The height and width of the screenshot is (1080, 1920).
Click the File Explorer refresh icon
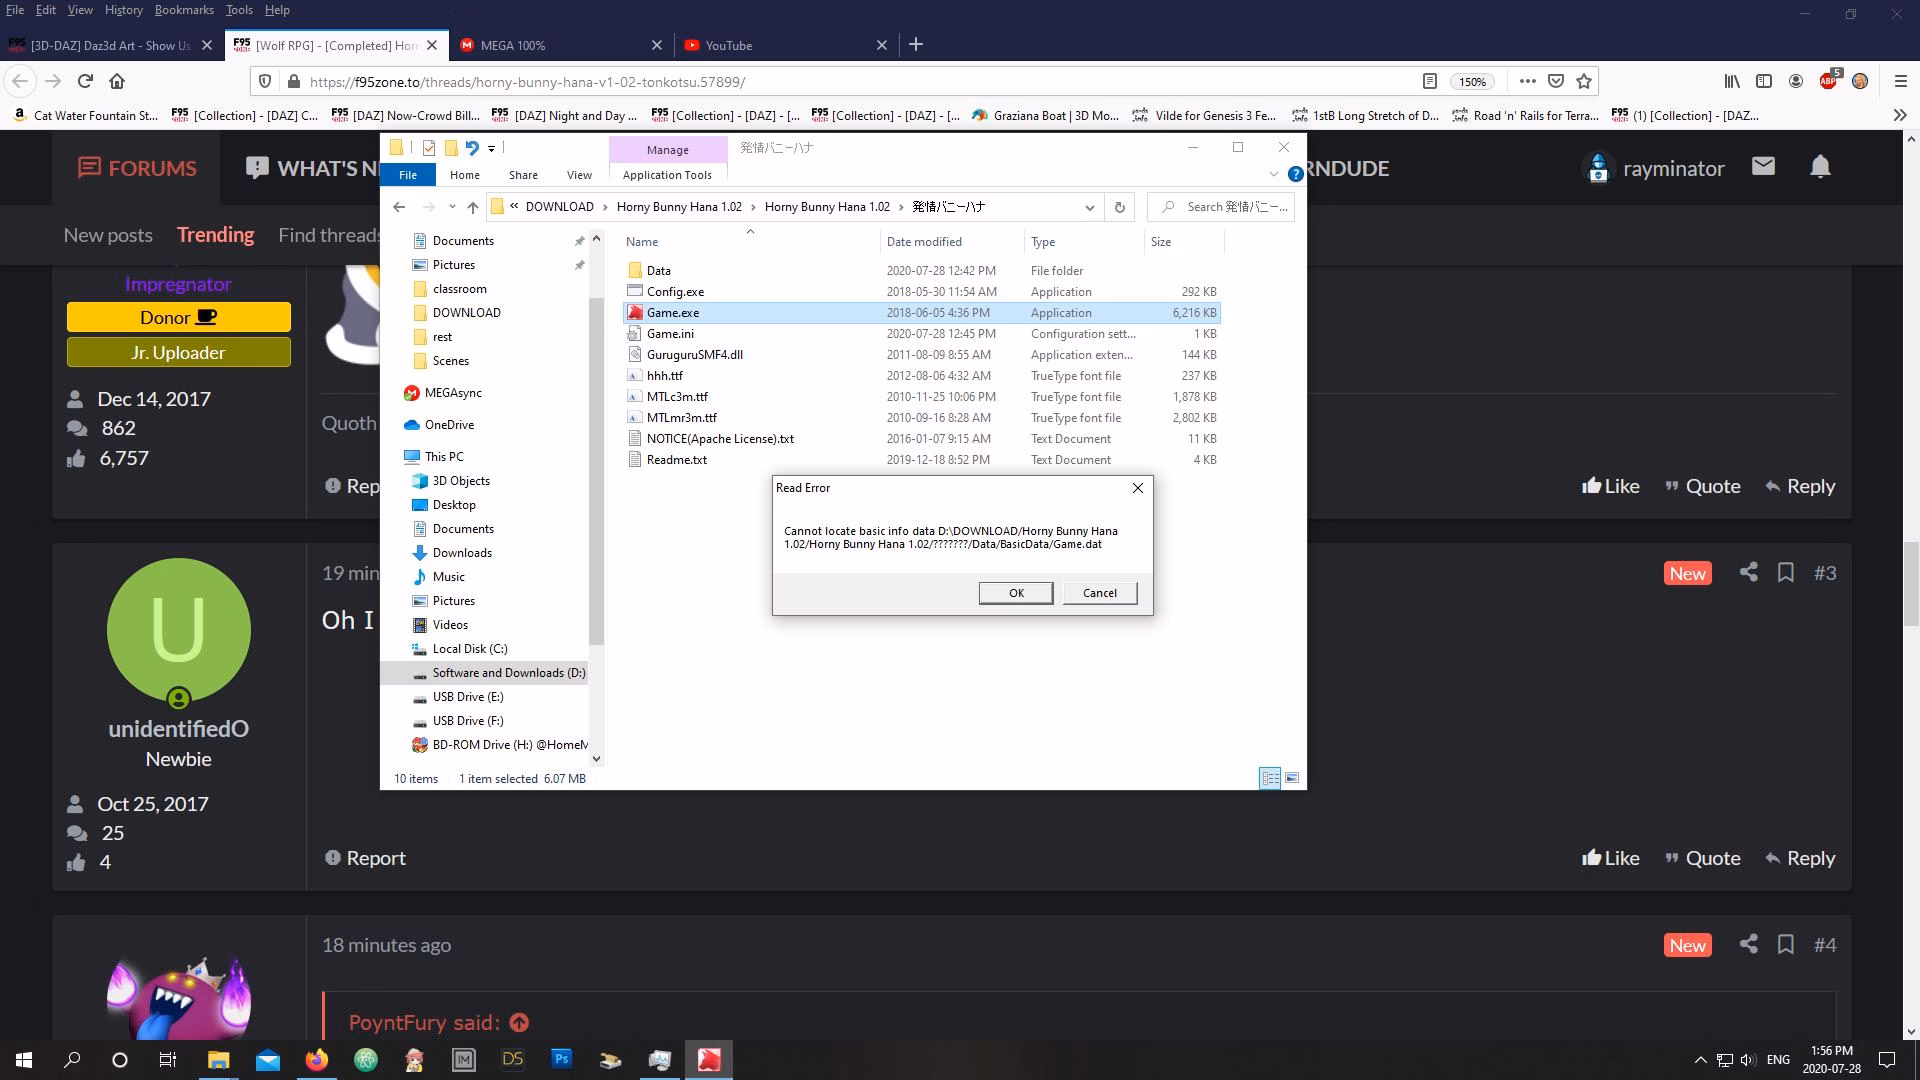[1119, 207]
